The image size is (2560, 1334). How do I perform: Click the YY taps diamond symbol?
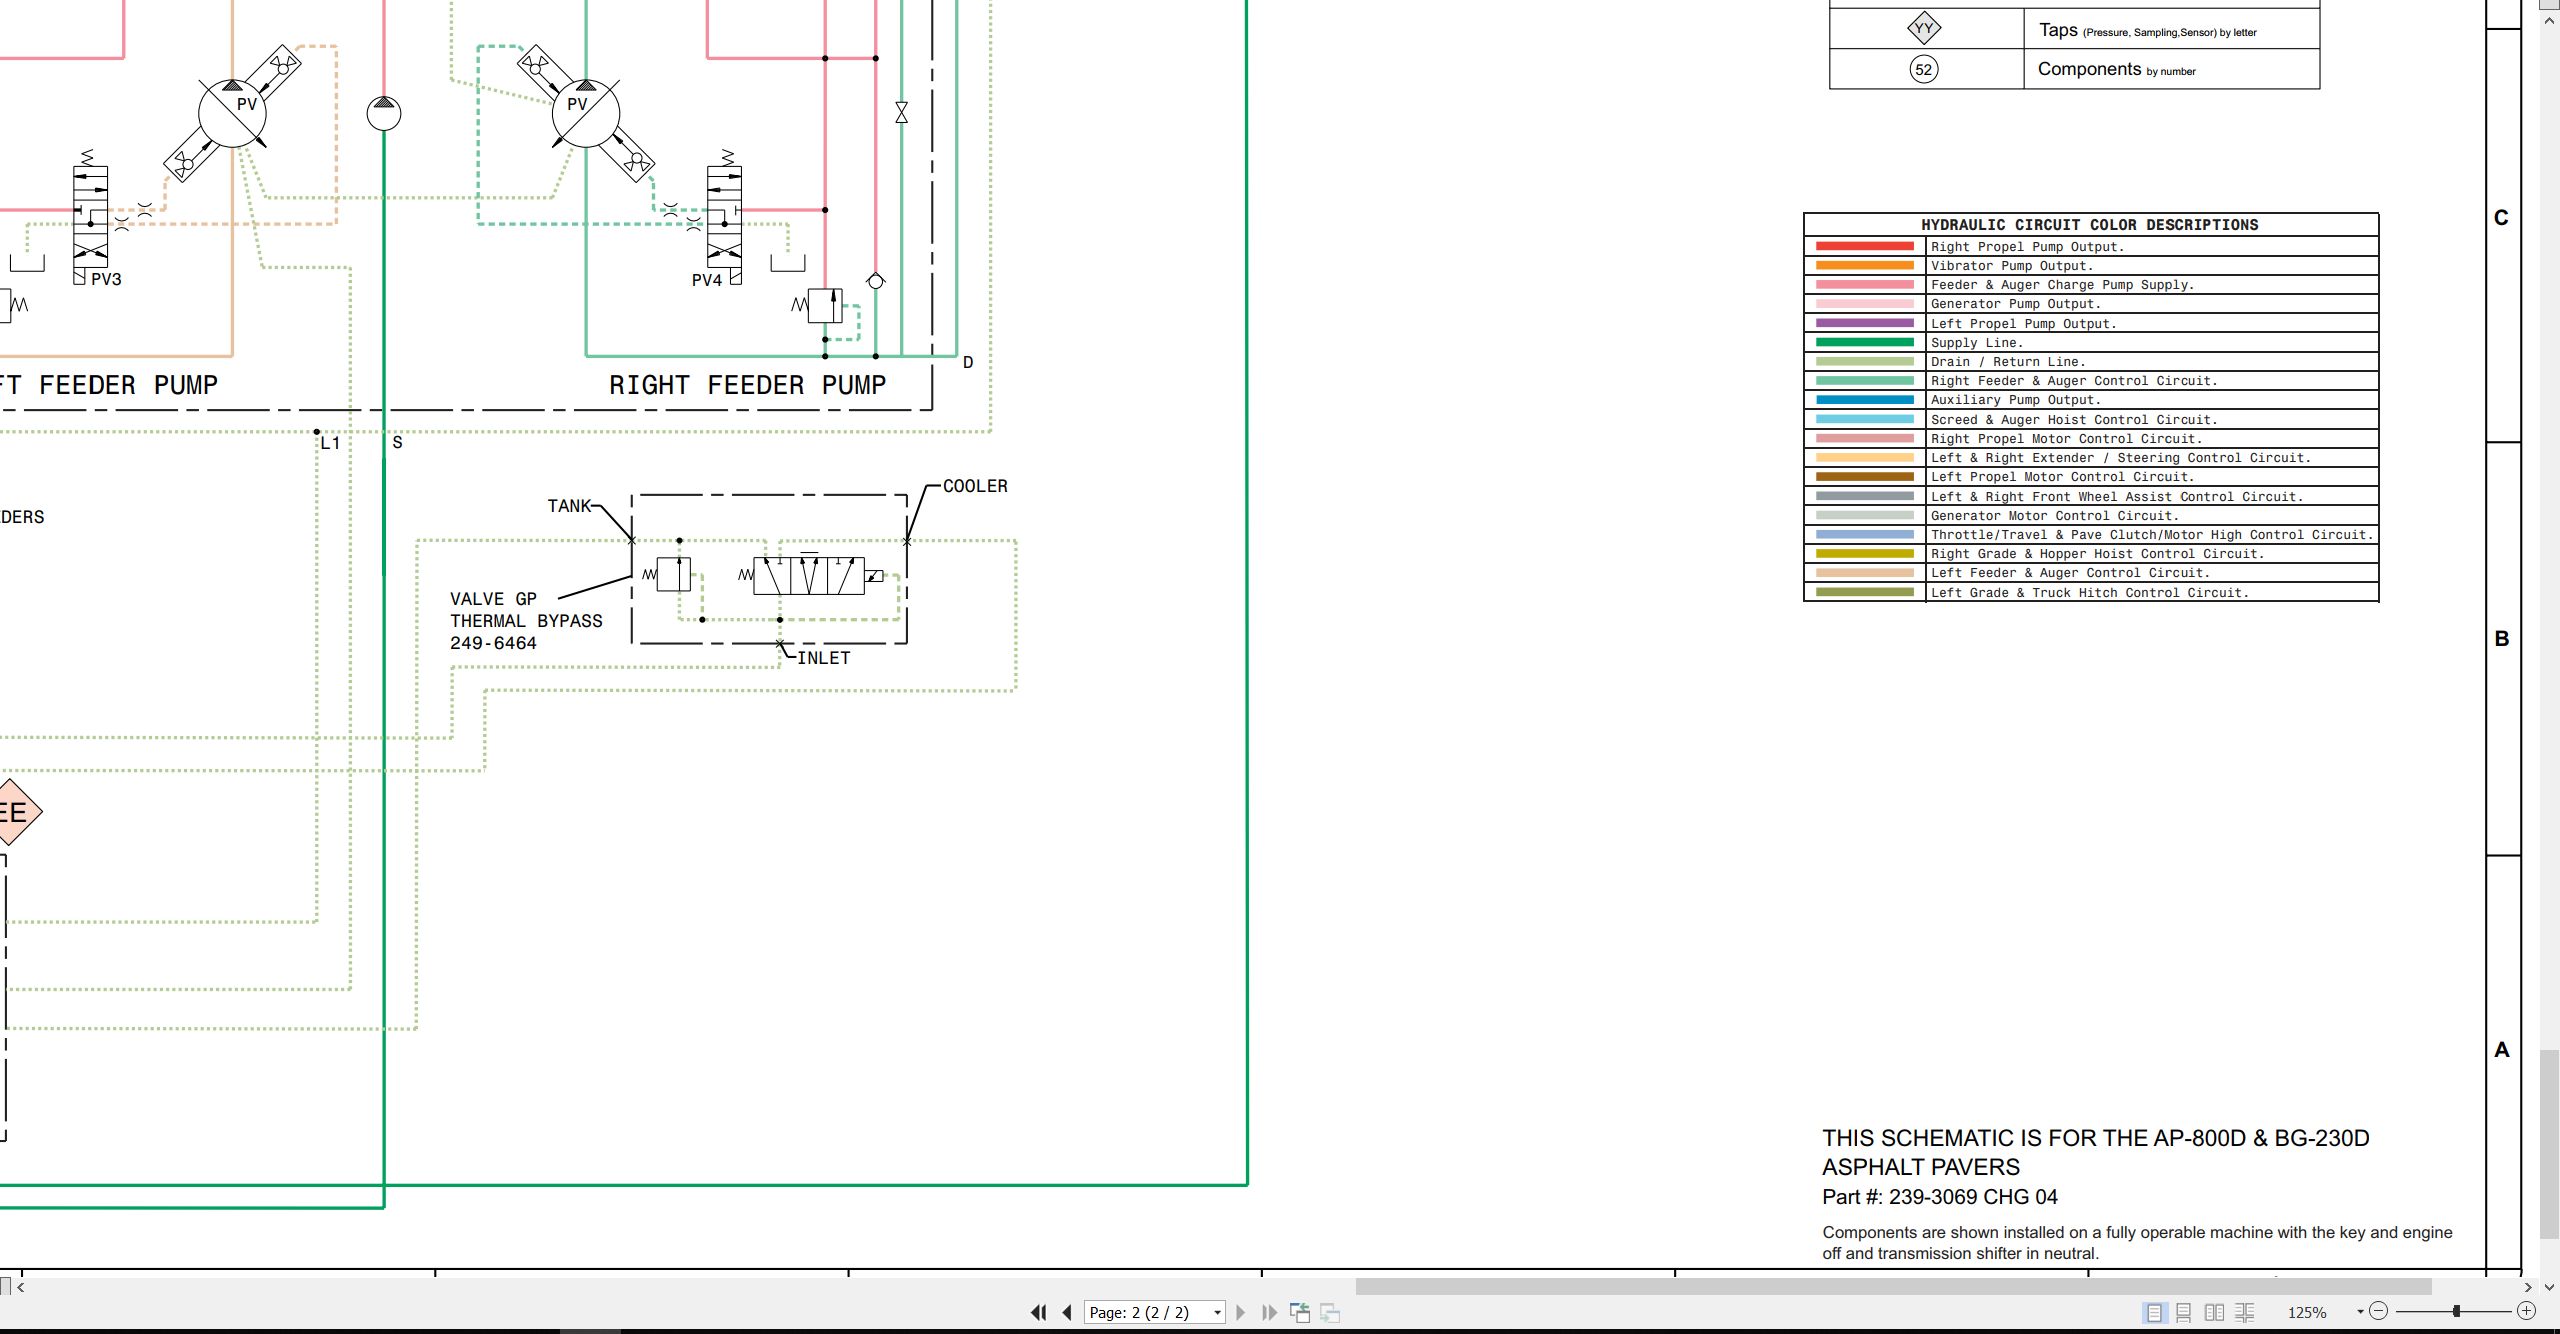point(1923,28)
